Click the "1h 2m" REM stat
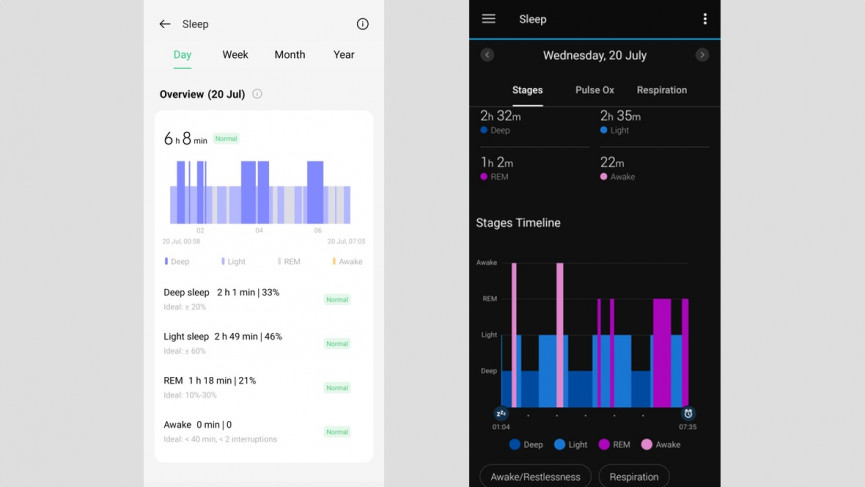The width and height of the screenshot is (865, 487). [497, 163]
